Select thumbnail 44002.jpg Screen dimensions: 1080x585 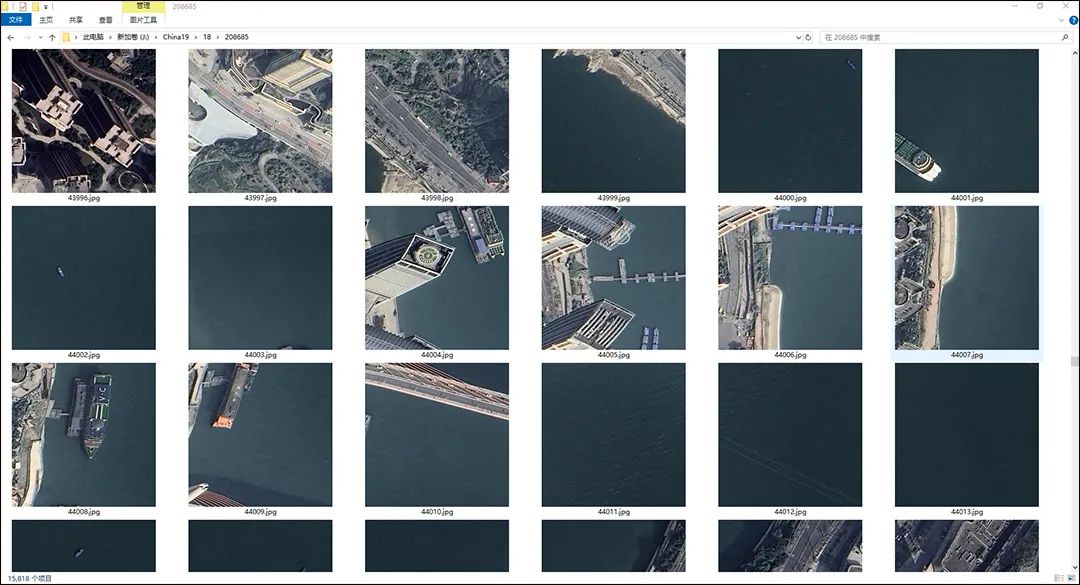pyautogui.click(x=84, y=278)
